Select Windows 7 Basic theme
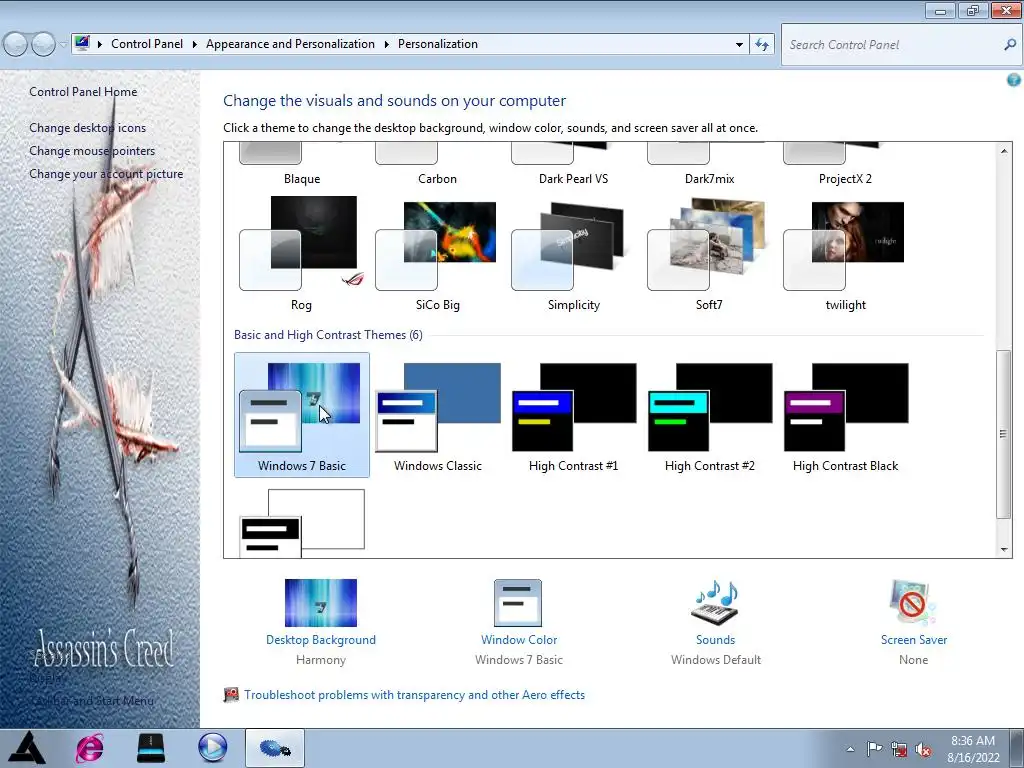The image size is (1024, 768). click(302, 415)
